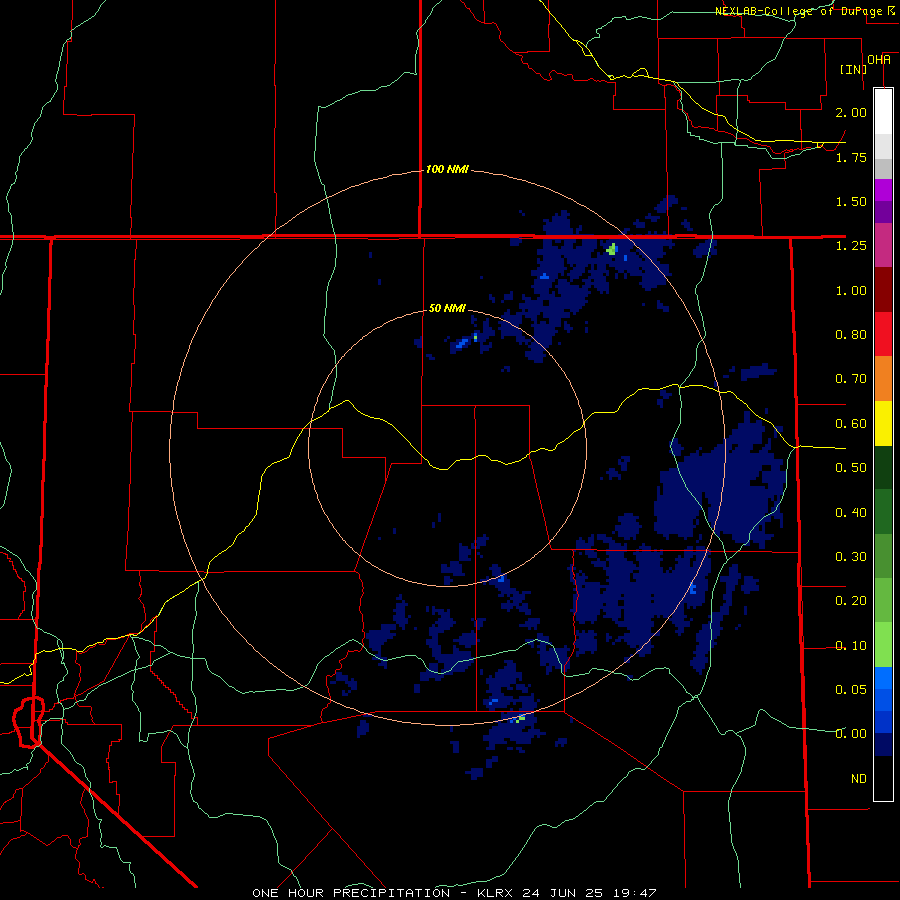Screen dimensions: 900x900
Task: Select the 2.00 legend value
Action: click(851, 112)
